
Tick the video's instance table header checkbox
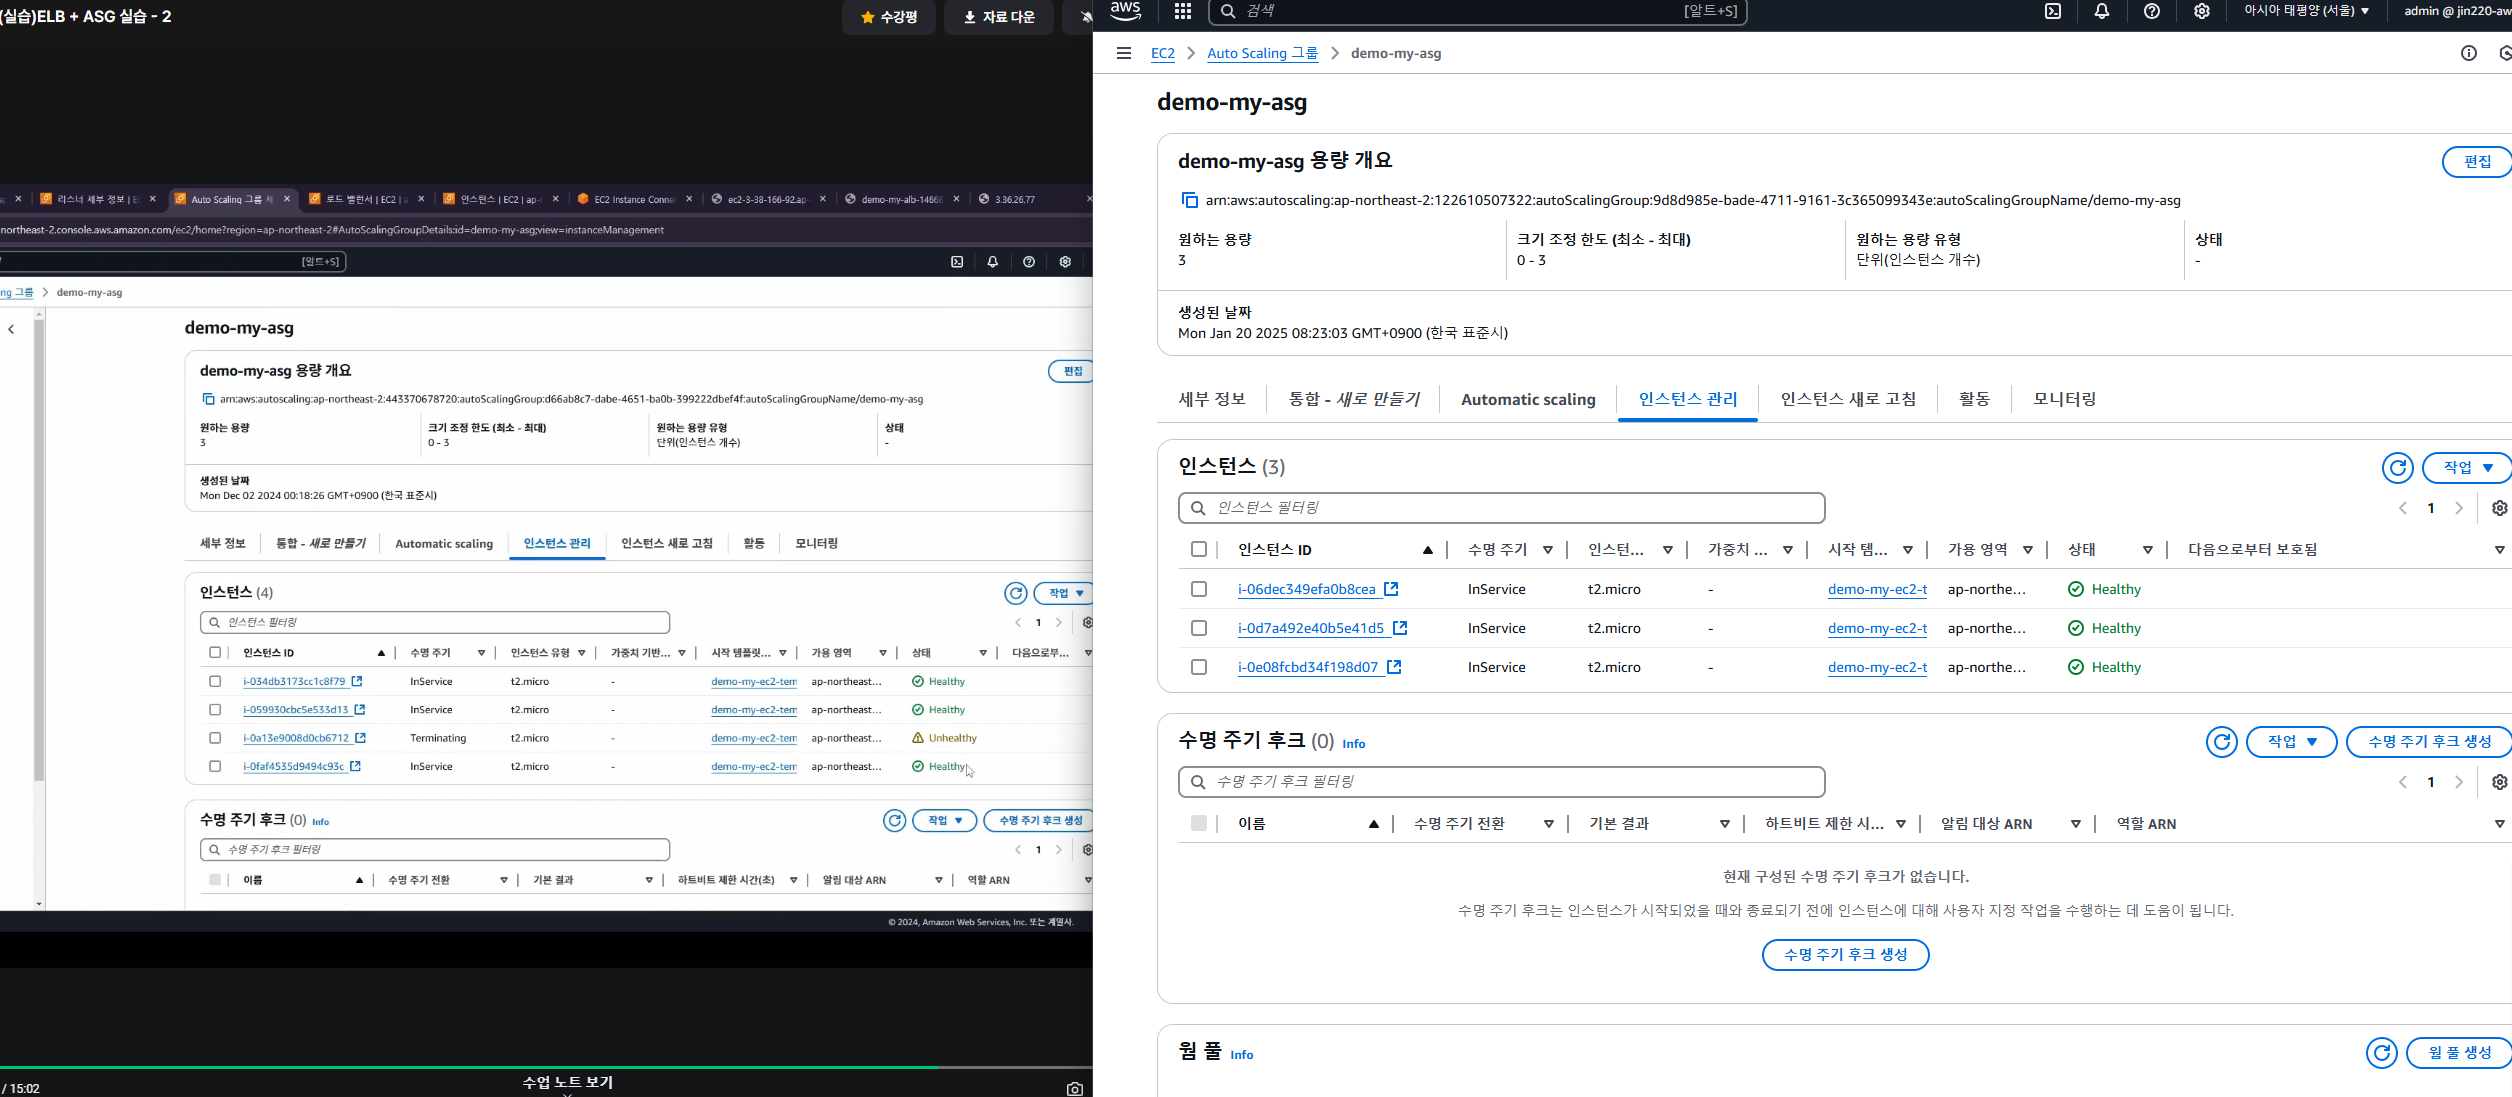coord(215,652)
